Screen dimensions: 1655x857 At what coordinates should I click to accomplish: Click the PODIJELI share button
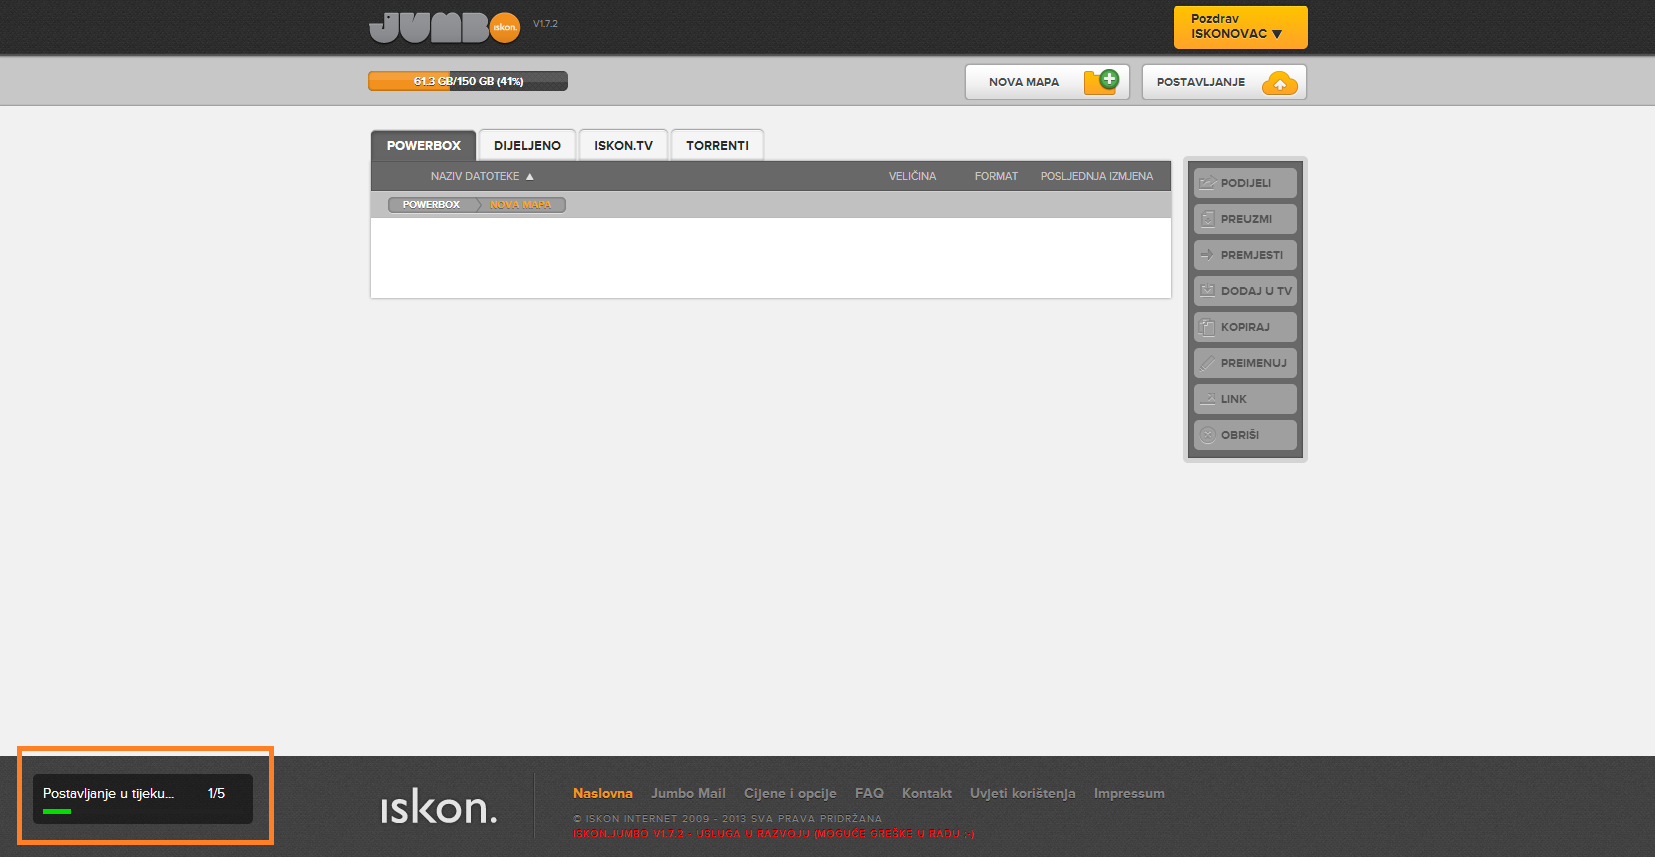coord(1245,183)
